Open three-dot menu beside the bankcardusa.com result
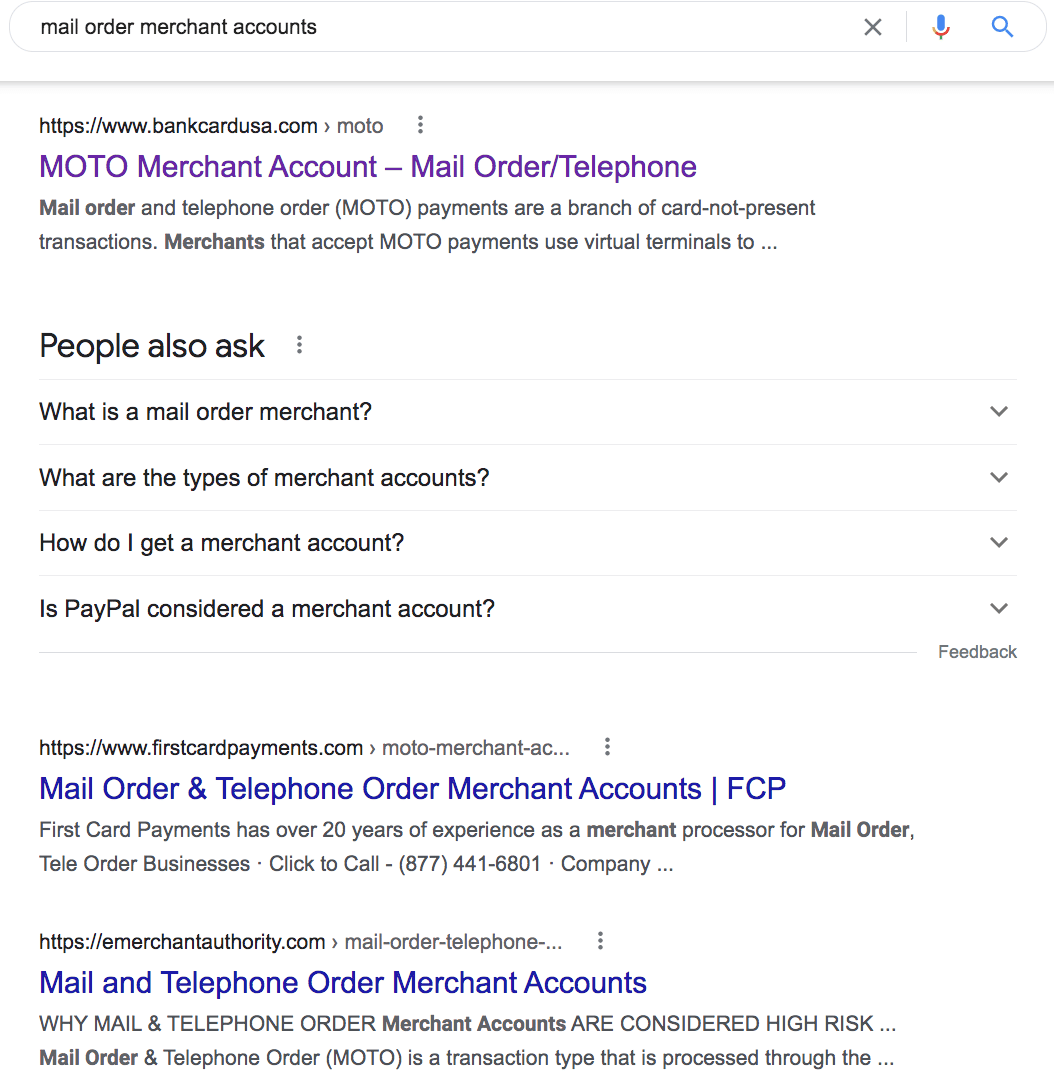The width and height of the screenshot is (1054, 1090). [420, 125]
